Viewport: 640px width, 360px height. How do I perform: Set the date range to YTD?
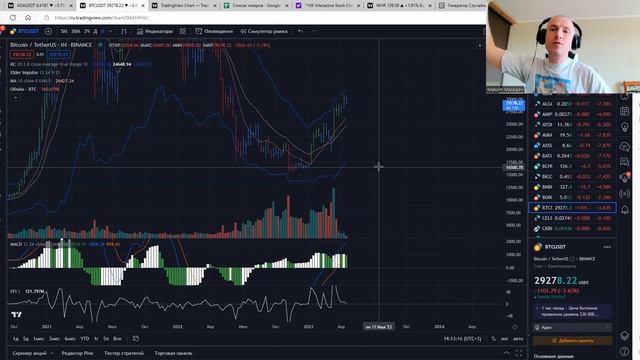84,339
